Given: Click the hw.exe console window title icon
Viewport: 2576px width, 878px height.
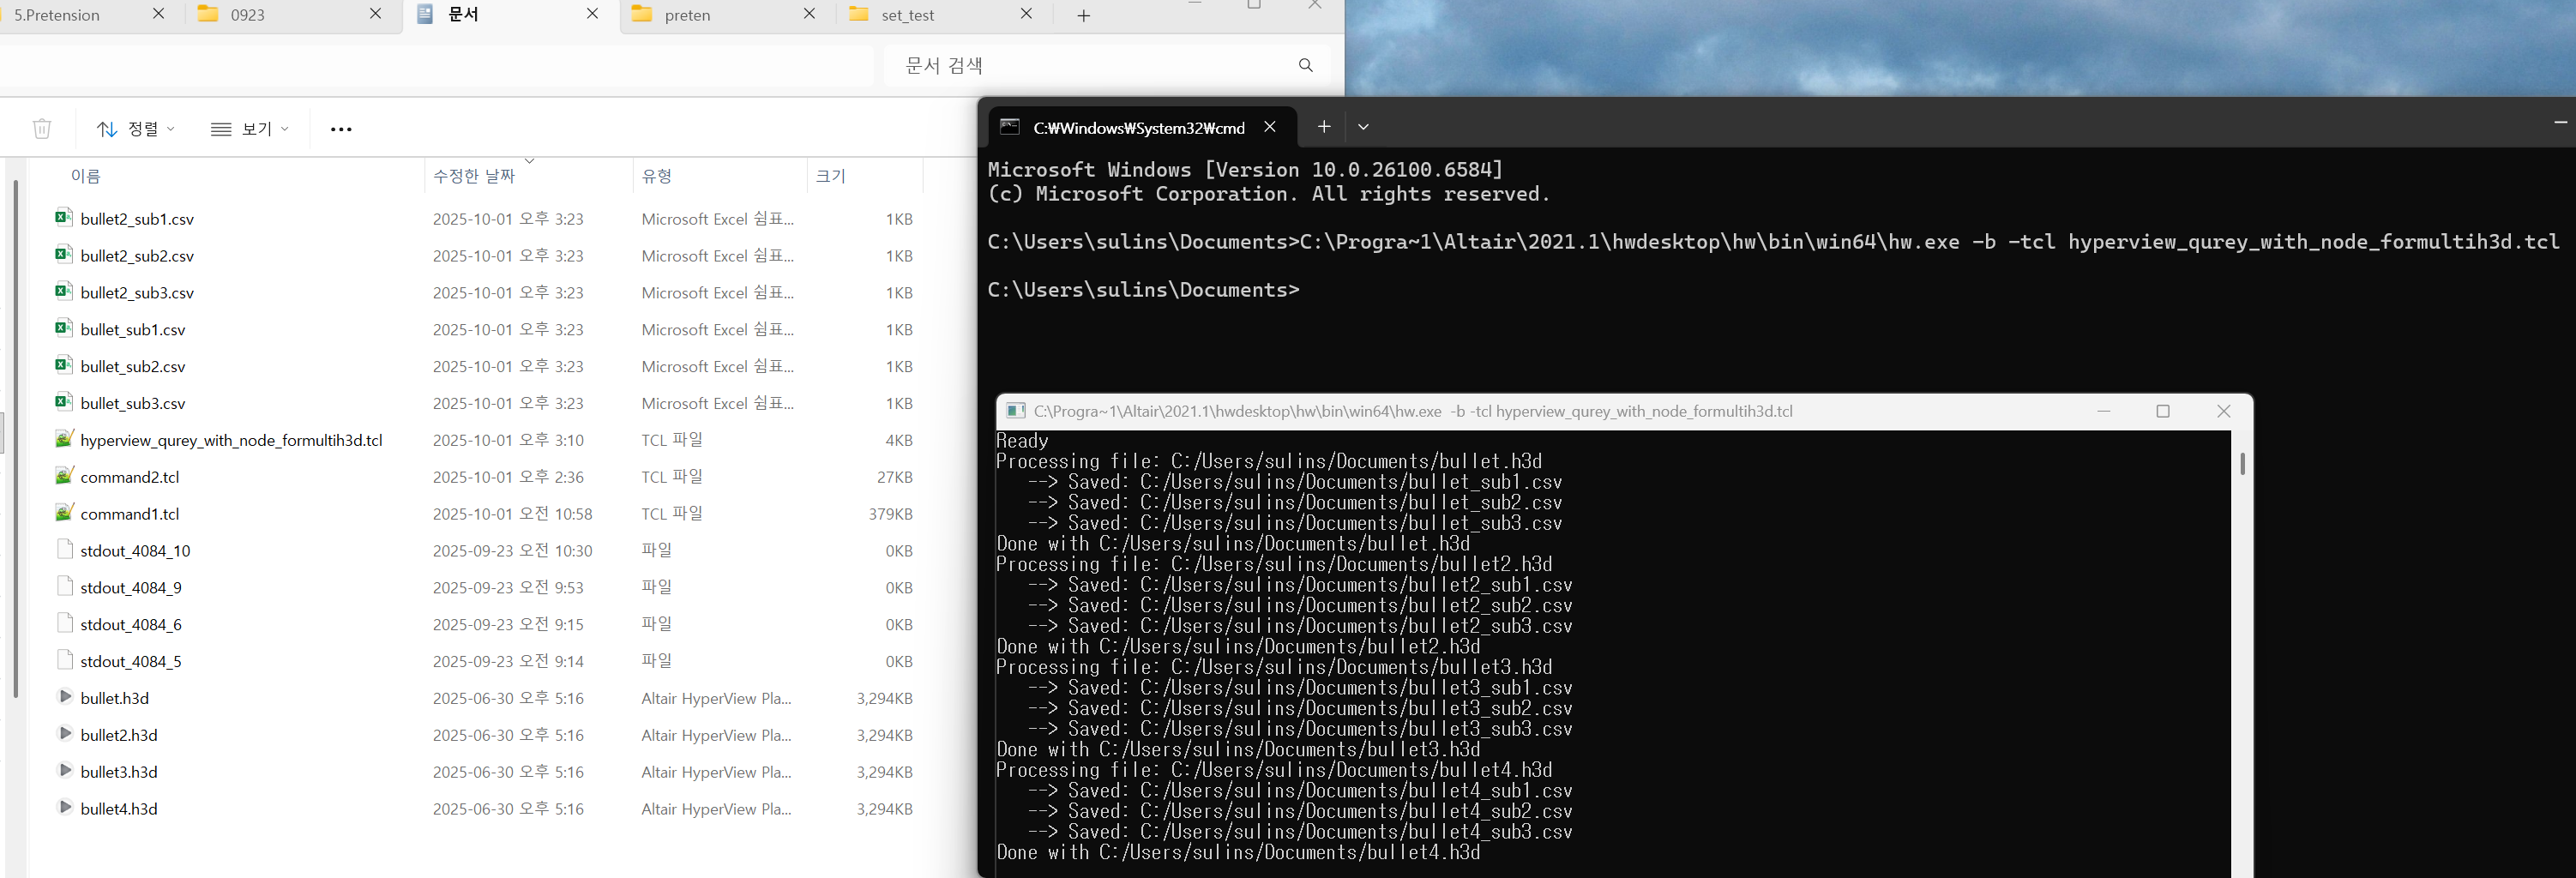Looking at the screenshot, I should (1016, 411).
